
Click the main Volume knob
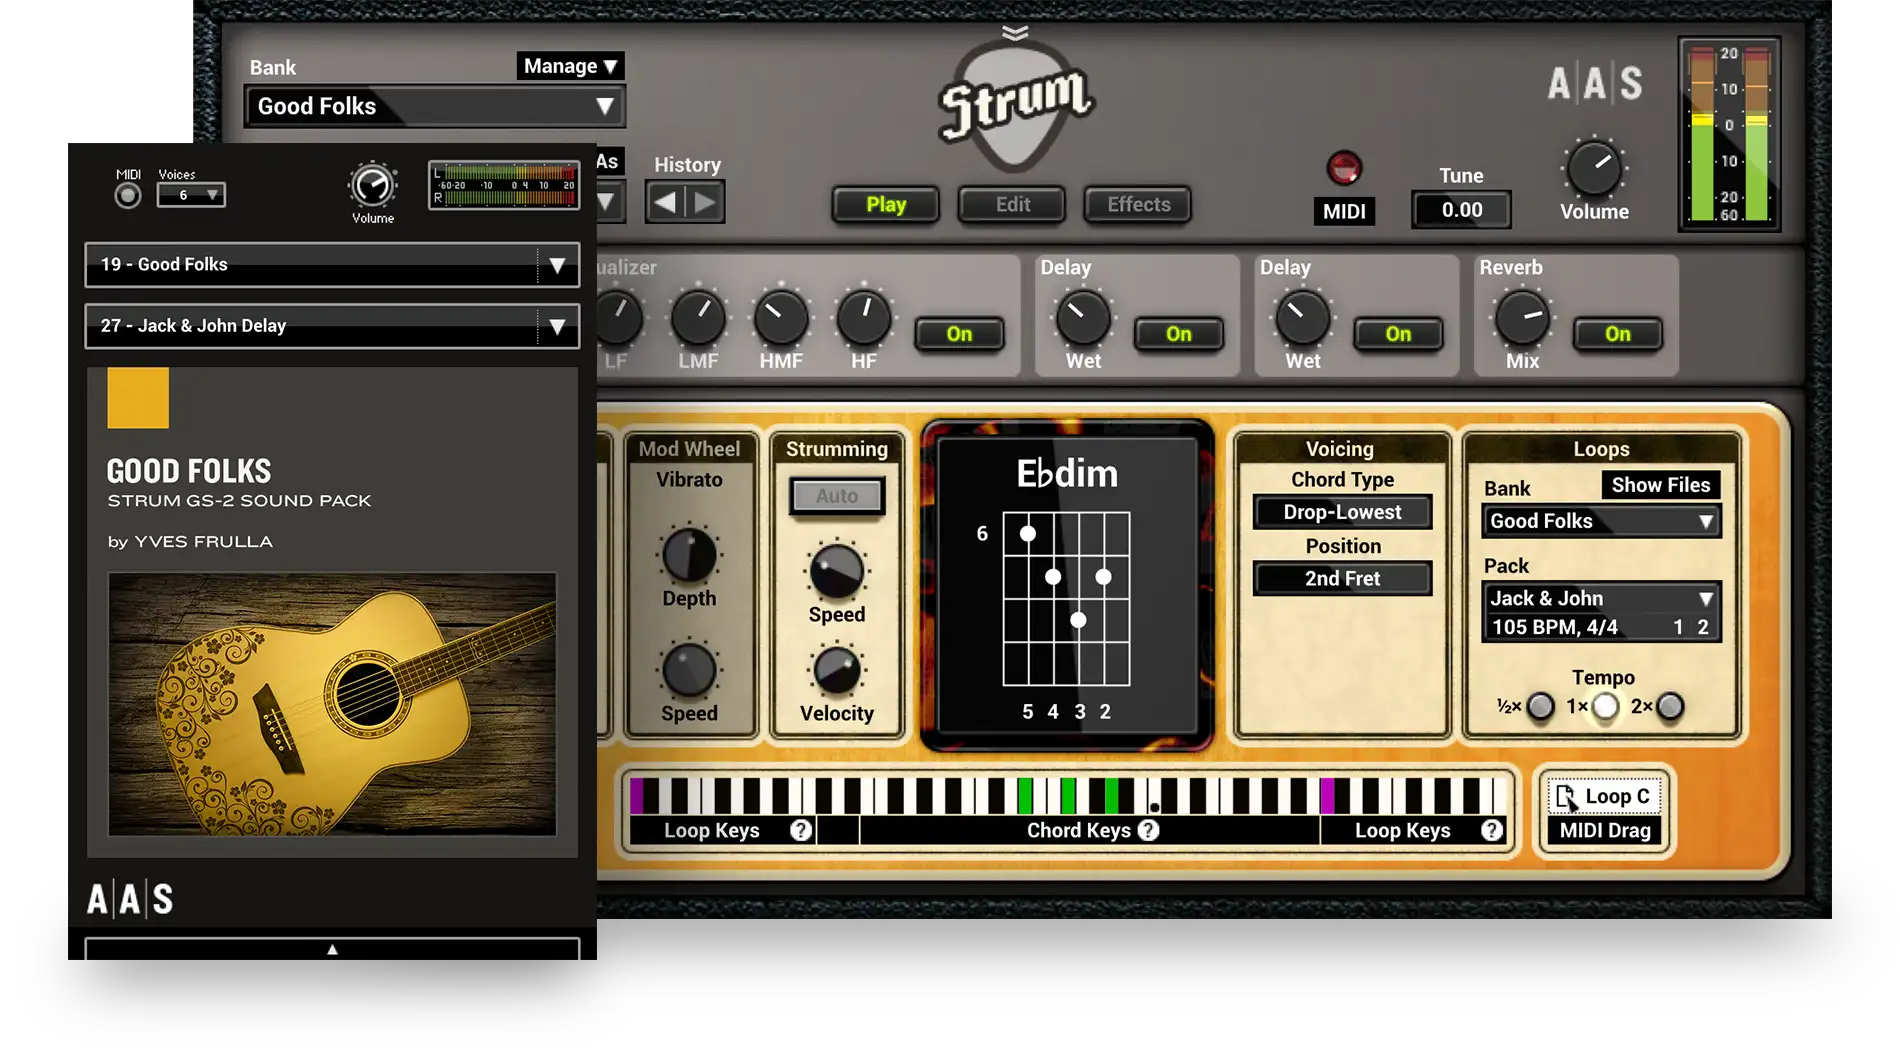1593,168
